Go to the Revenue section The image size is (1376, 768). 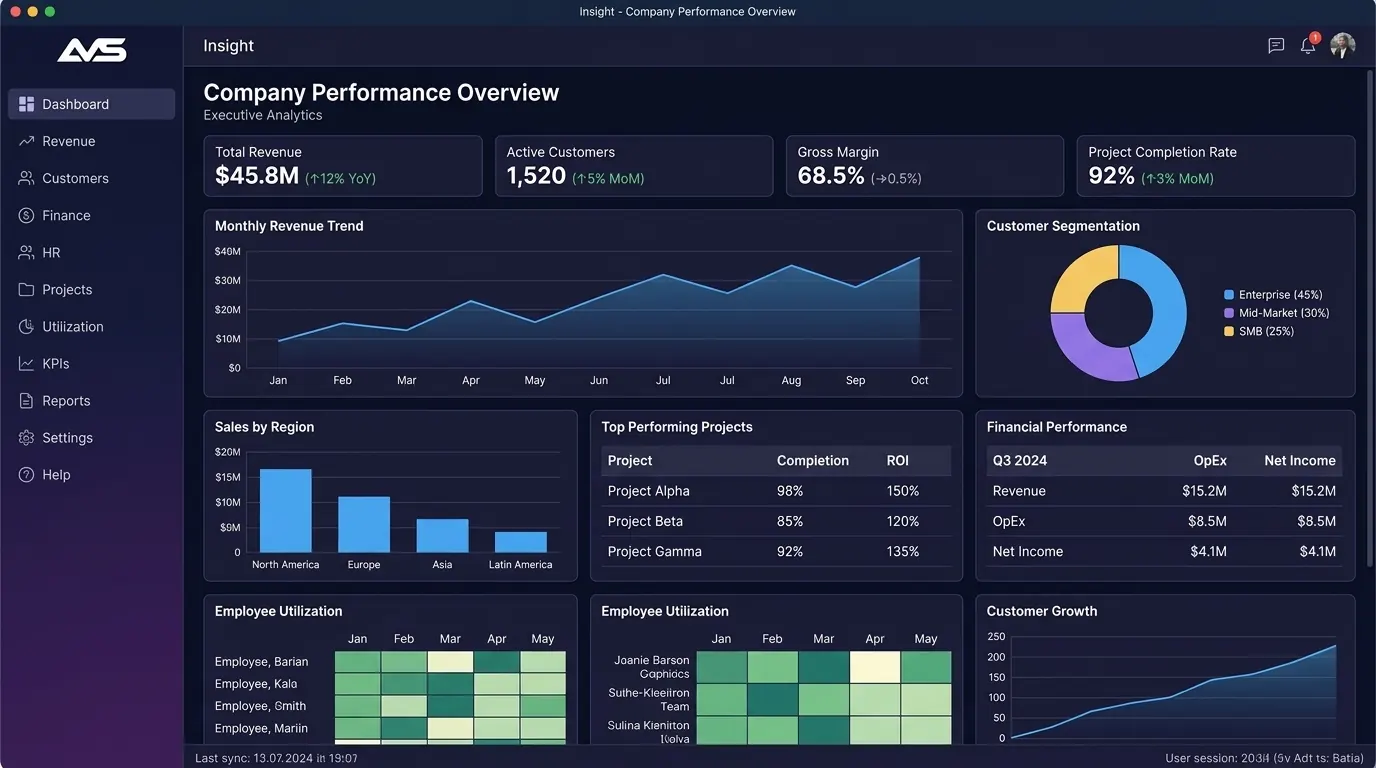point(91,141)
